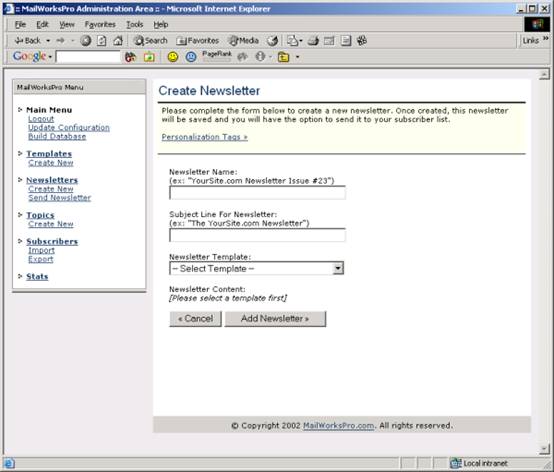Click the IE page icon in title bar
Viewport: 554px width, 472px height.
click(8, 9)
